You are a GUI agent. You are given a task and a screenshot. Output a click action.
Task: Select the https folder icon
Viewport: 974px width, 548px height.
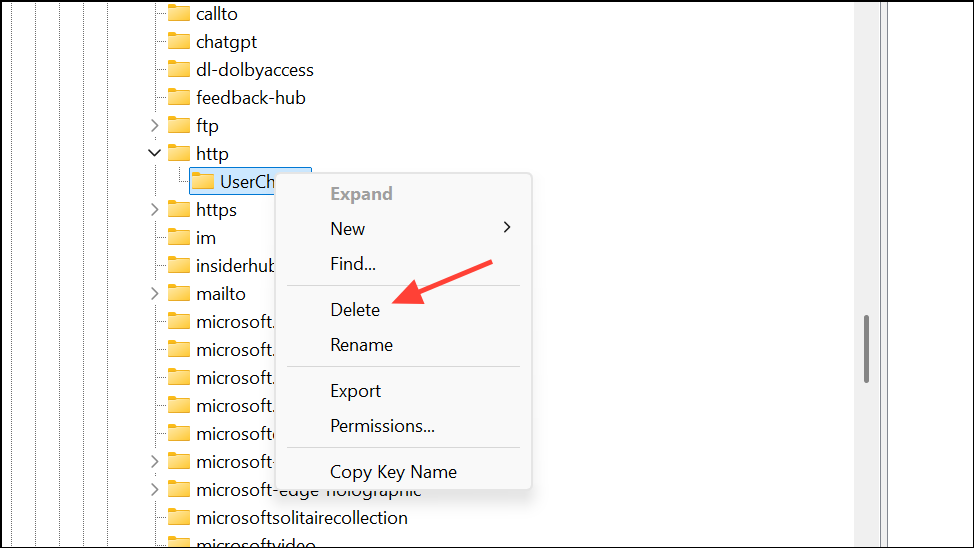179,210
